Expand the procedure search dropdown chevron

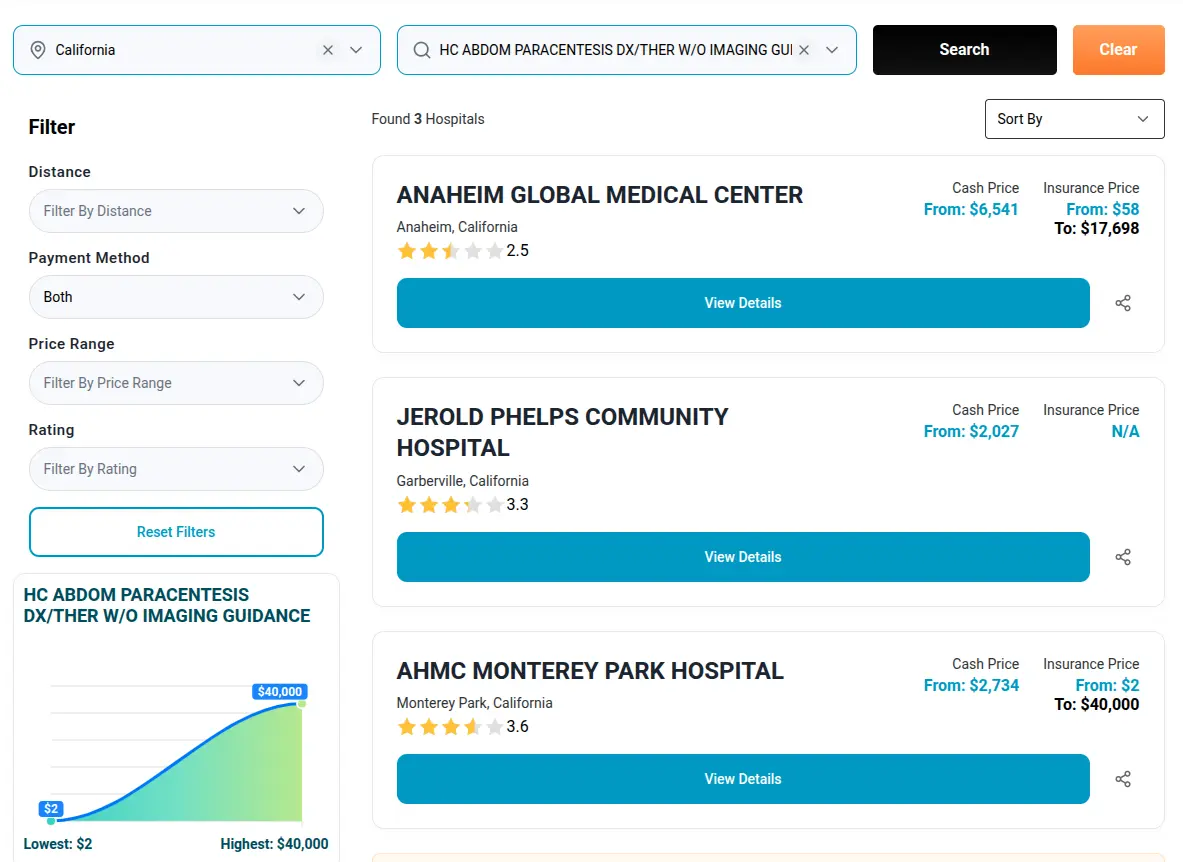tap(832, 50)
